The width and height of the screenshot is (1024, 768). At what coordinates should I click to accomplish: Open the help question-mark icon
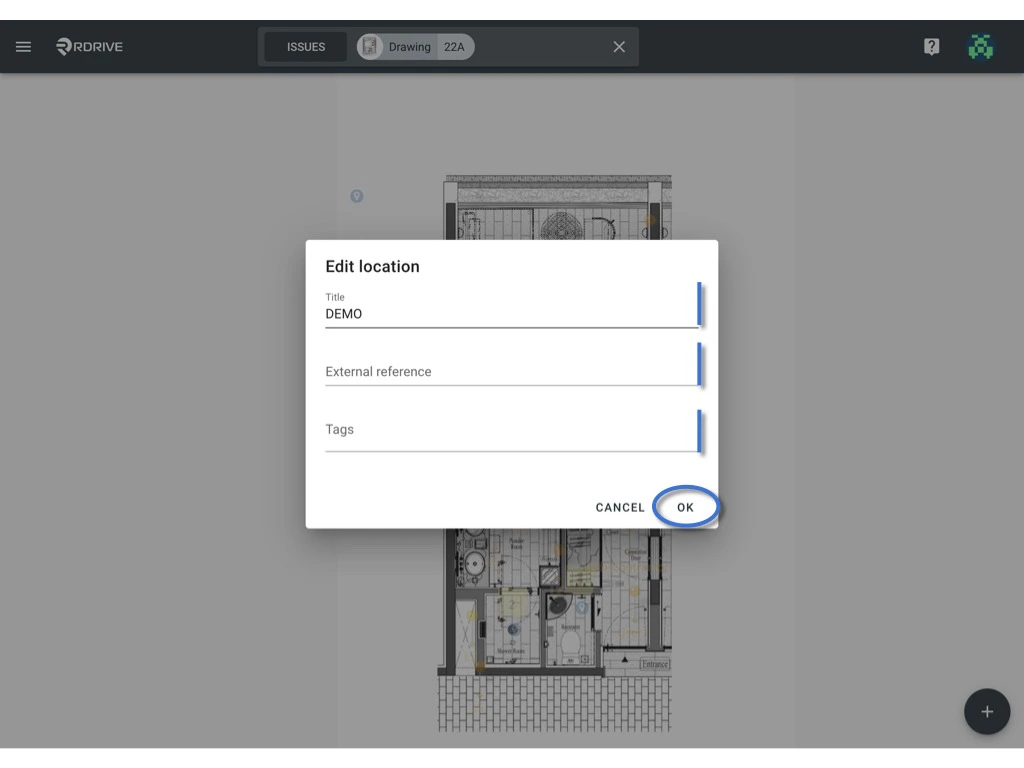tap(931, 46)
